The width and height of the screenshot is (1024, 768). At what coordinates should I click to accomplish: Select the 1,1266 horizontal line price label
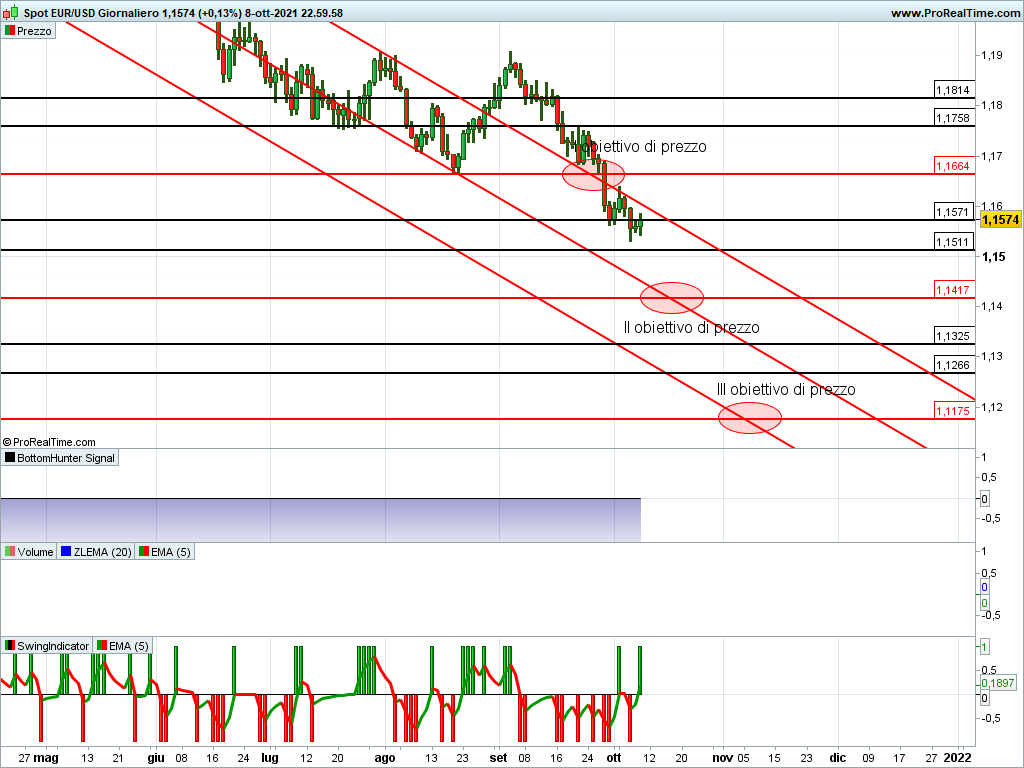953,365
